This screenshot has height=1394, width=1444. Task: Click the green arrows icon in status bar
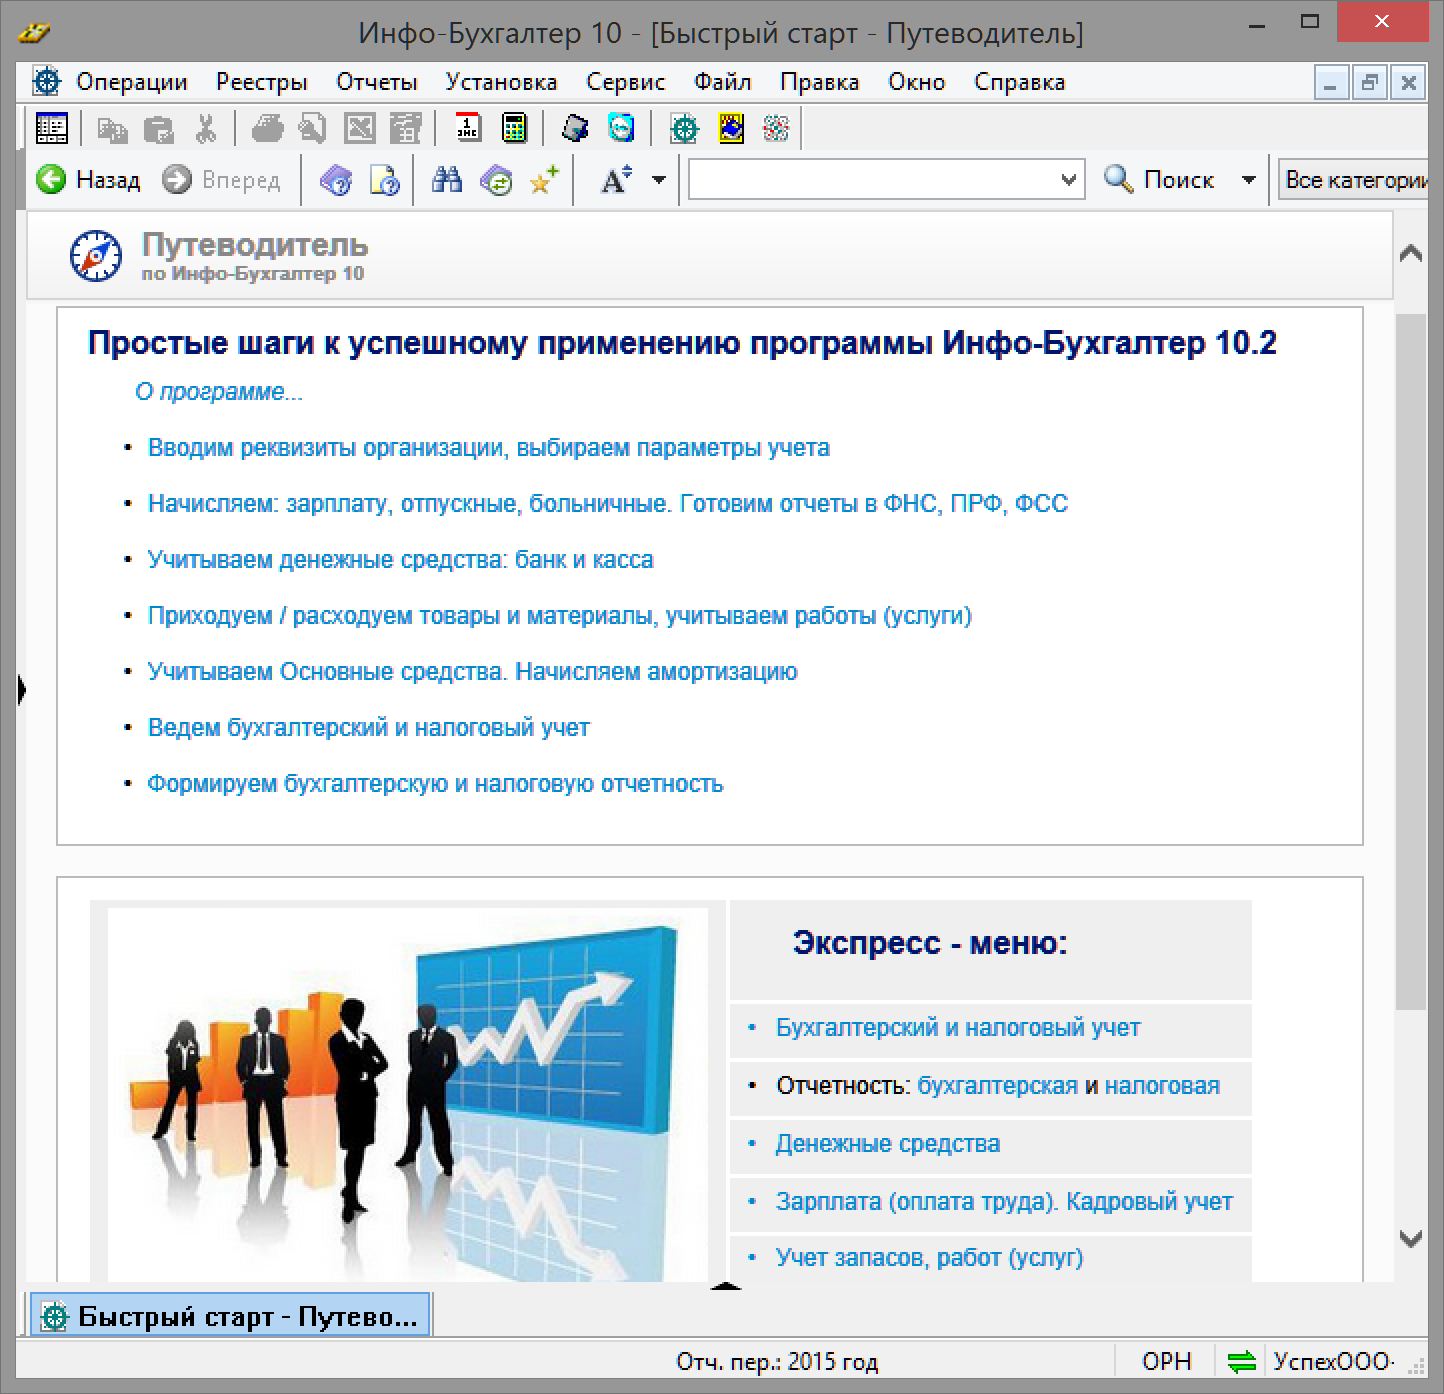click(1241, 1361)
